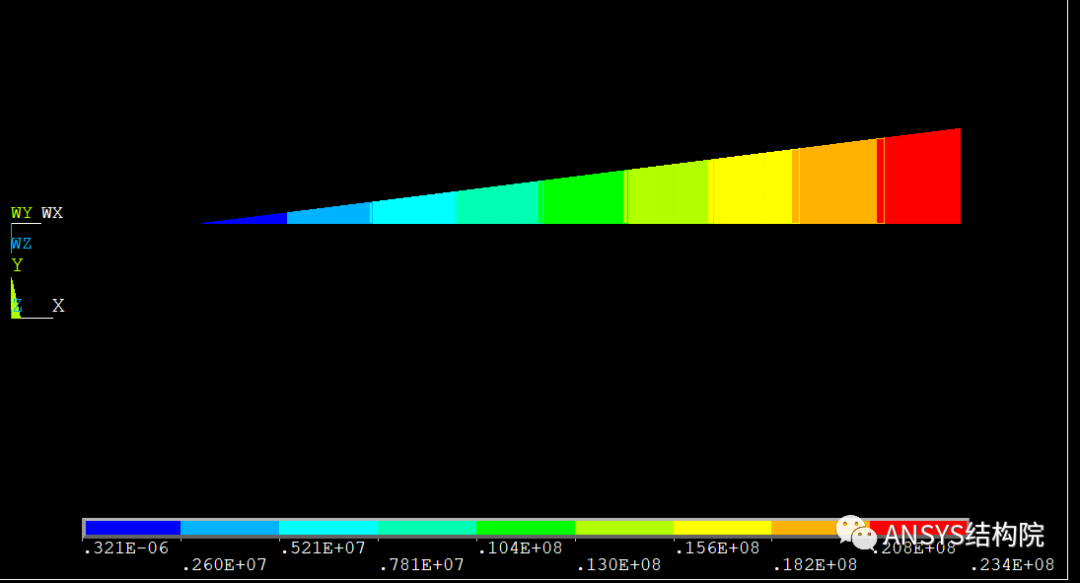Click the red contour band on beam
Screen dimensions: 1080x583
pyautogui.click(x=922, y=178)
